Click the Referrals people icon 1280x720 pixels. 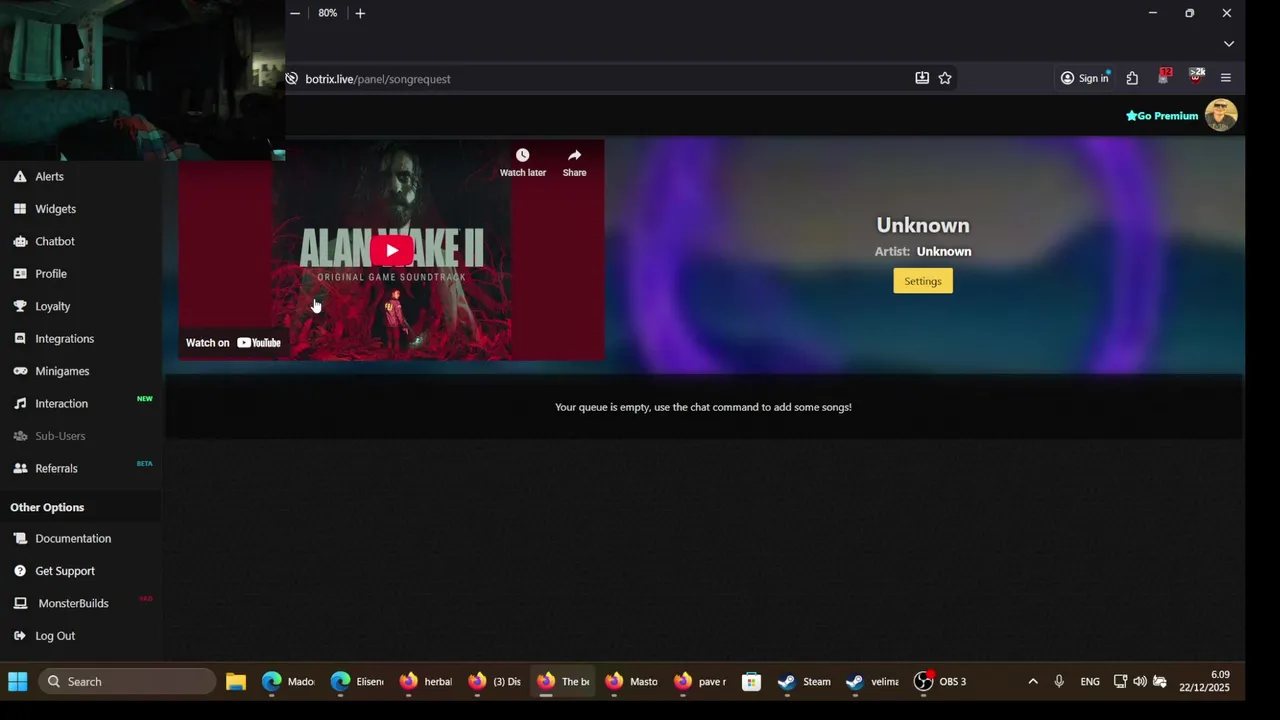[20, 468]
